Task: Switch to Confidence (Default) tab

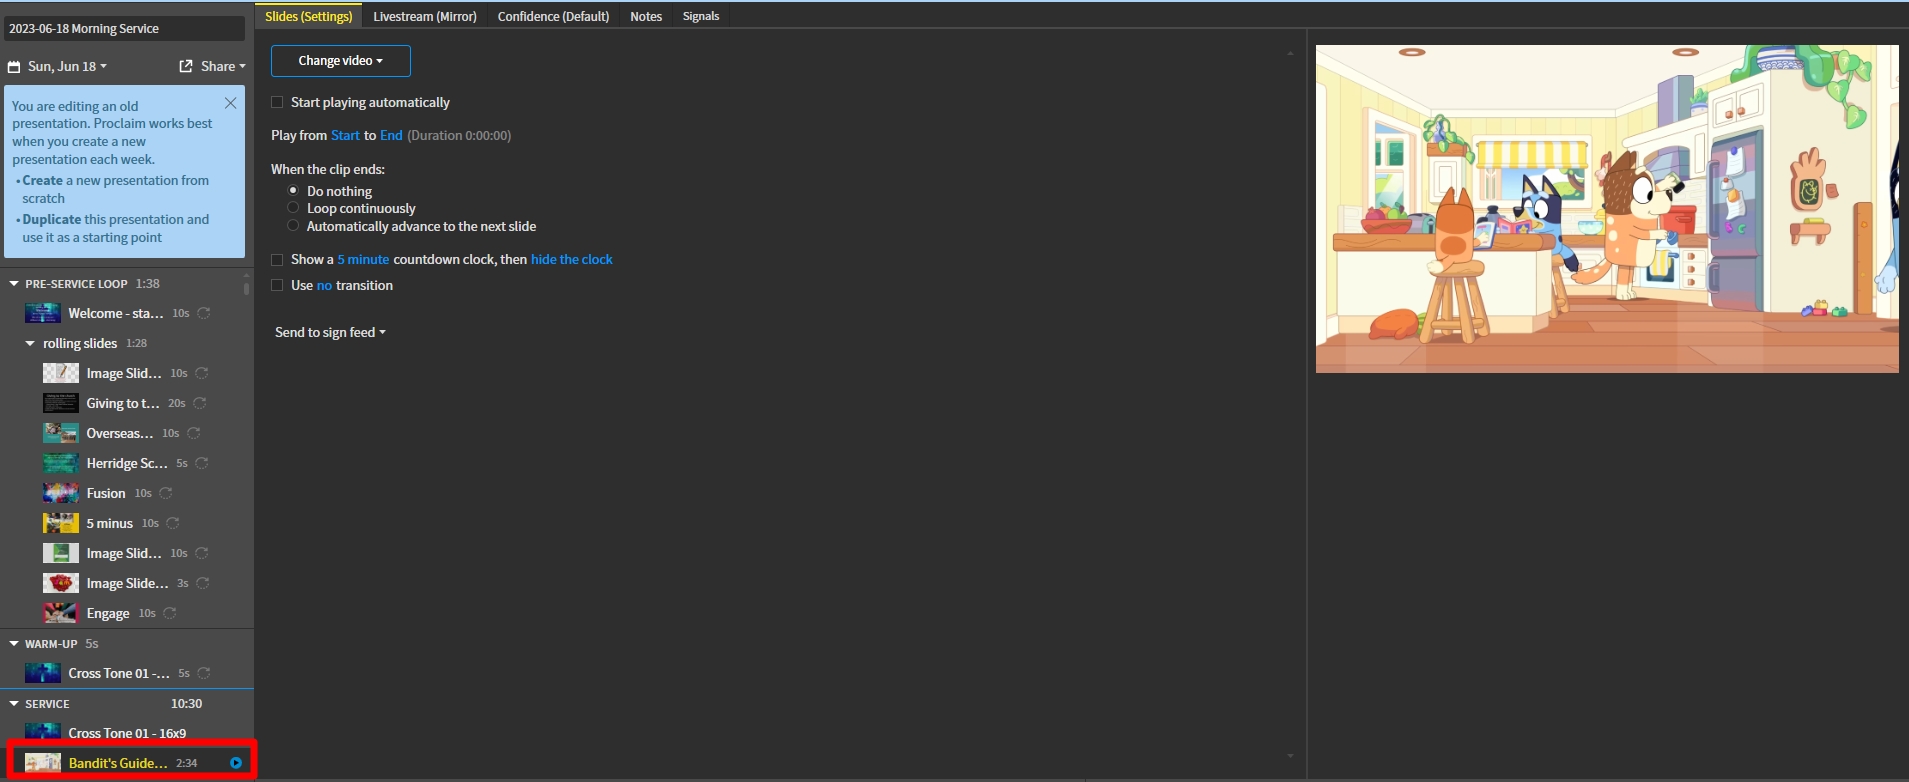Action: [553, 16]
